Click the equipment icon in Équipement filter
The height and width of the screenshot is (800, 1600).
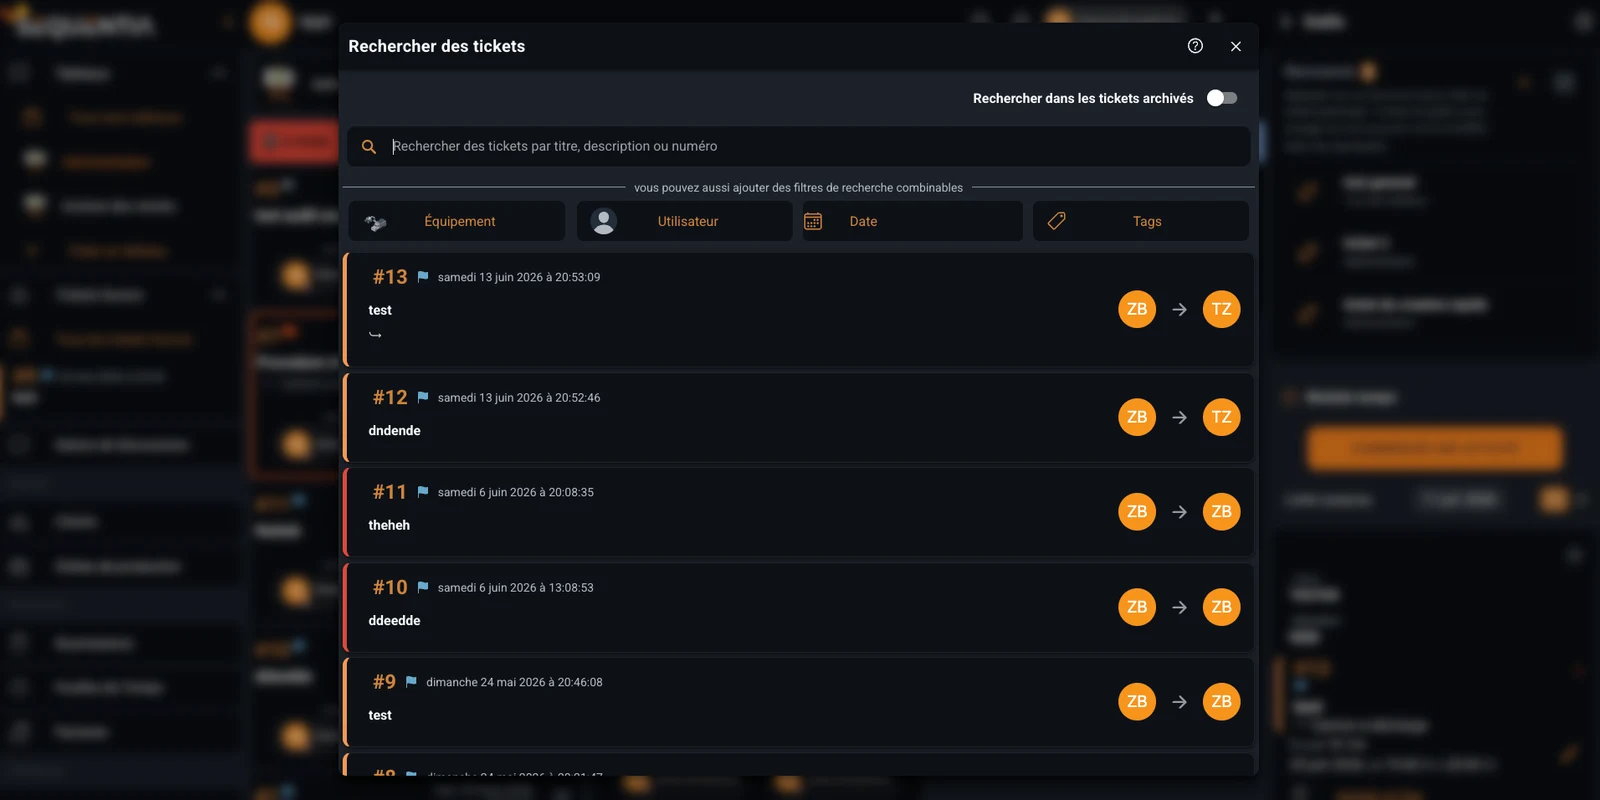pos(376,222)
